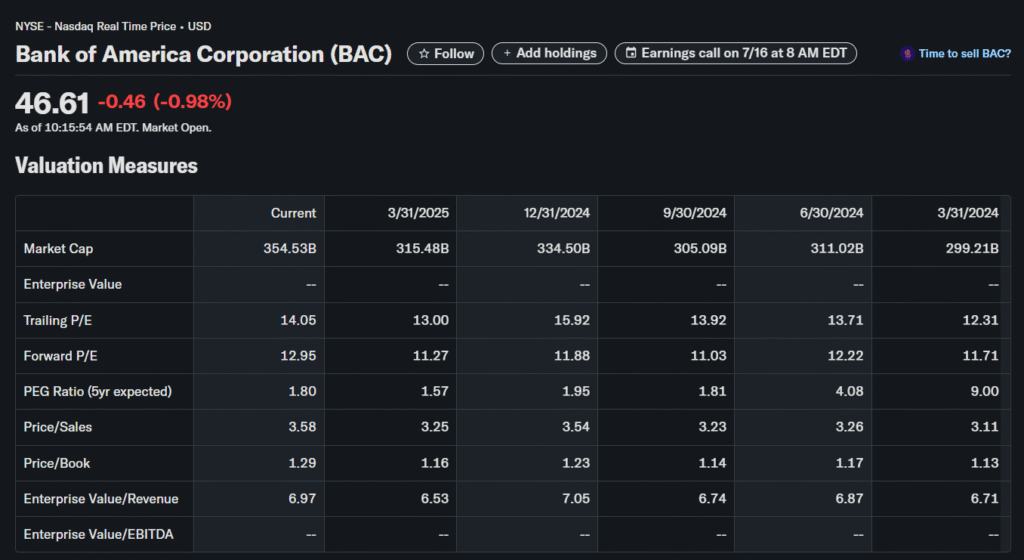Click the Earnings call on 7/16 text
Viewport: 1024px width, 560px height.
click(744, 53)
